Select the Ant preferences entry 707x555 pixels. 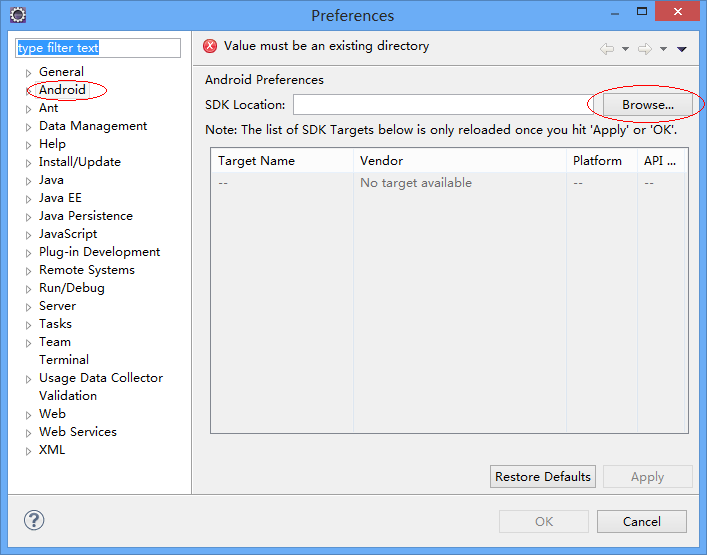point(48,108)
